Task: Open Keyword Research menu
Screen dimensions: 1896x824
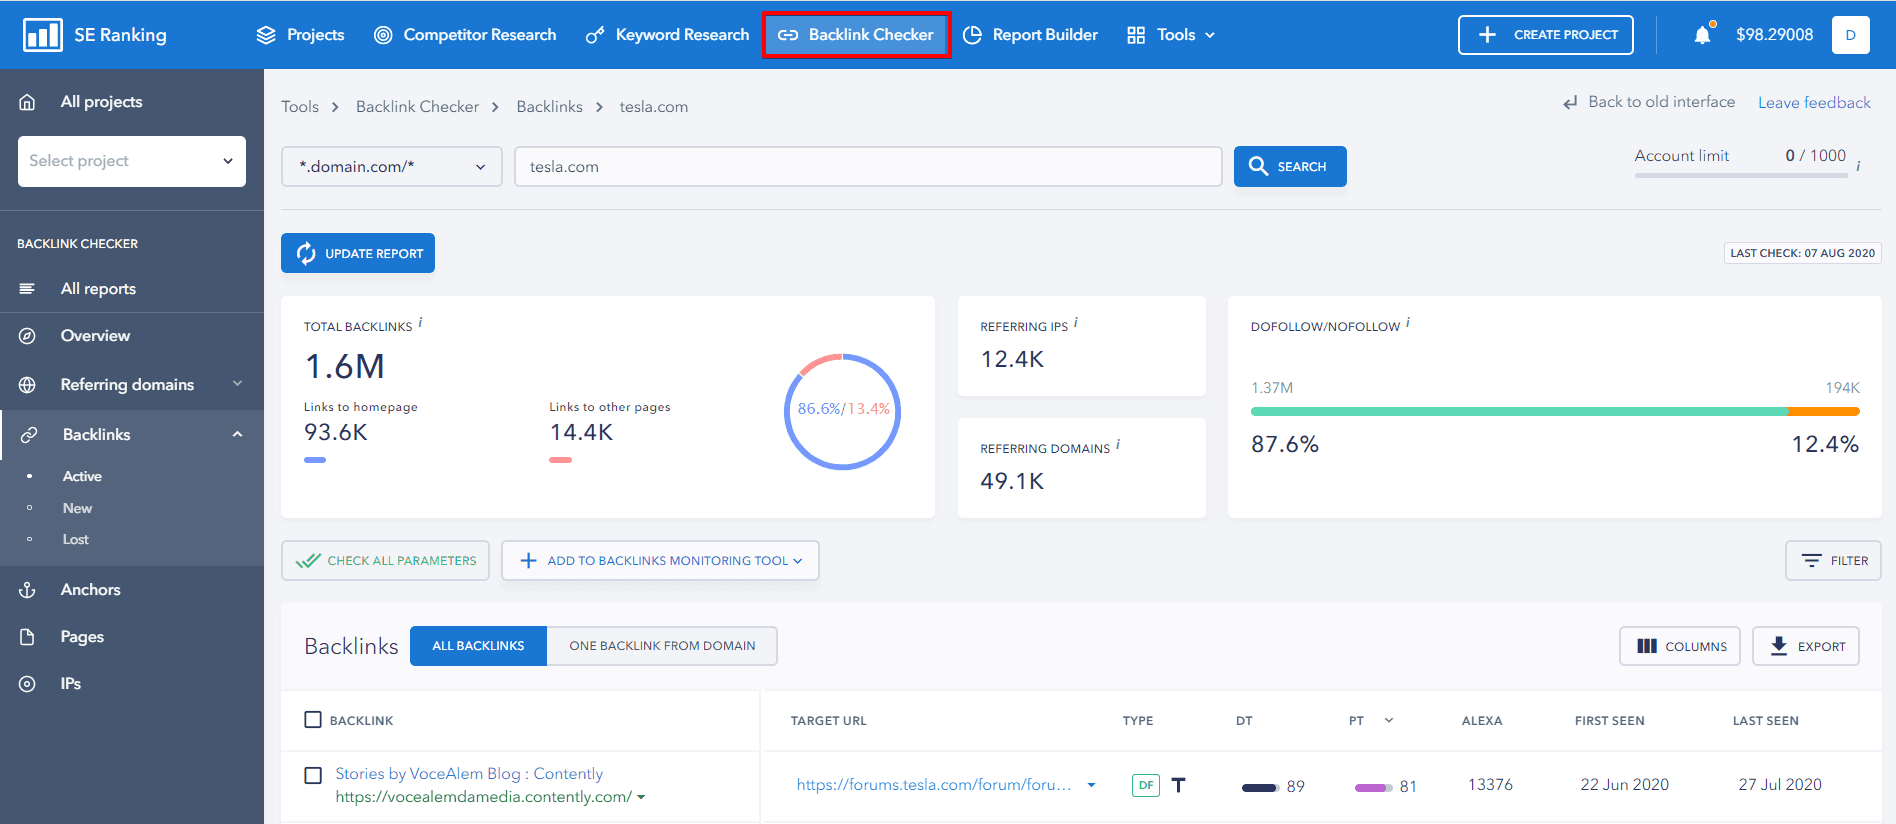Action: [x=667, y=35]
